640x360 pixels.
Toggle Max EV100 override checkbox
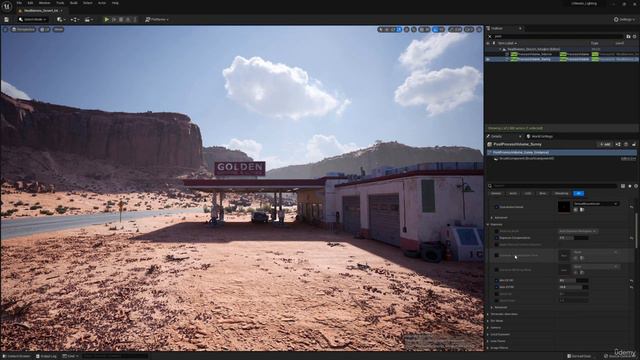497,287
